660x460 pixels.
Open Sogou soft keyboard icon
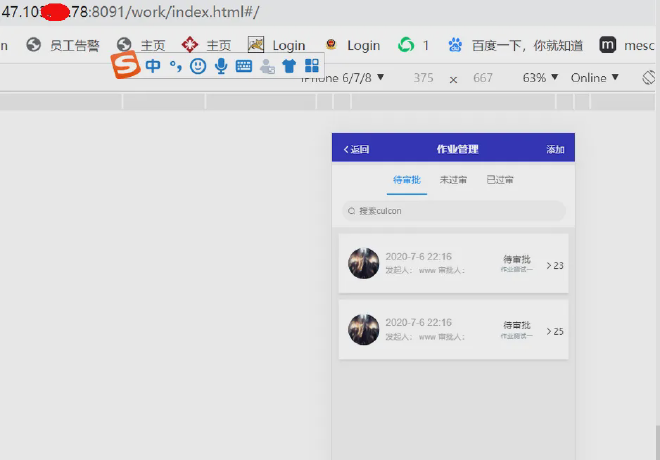[x=243, y=67]
